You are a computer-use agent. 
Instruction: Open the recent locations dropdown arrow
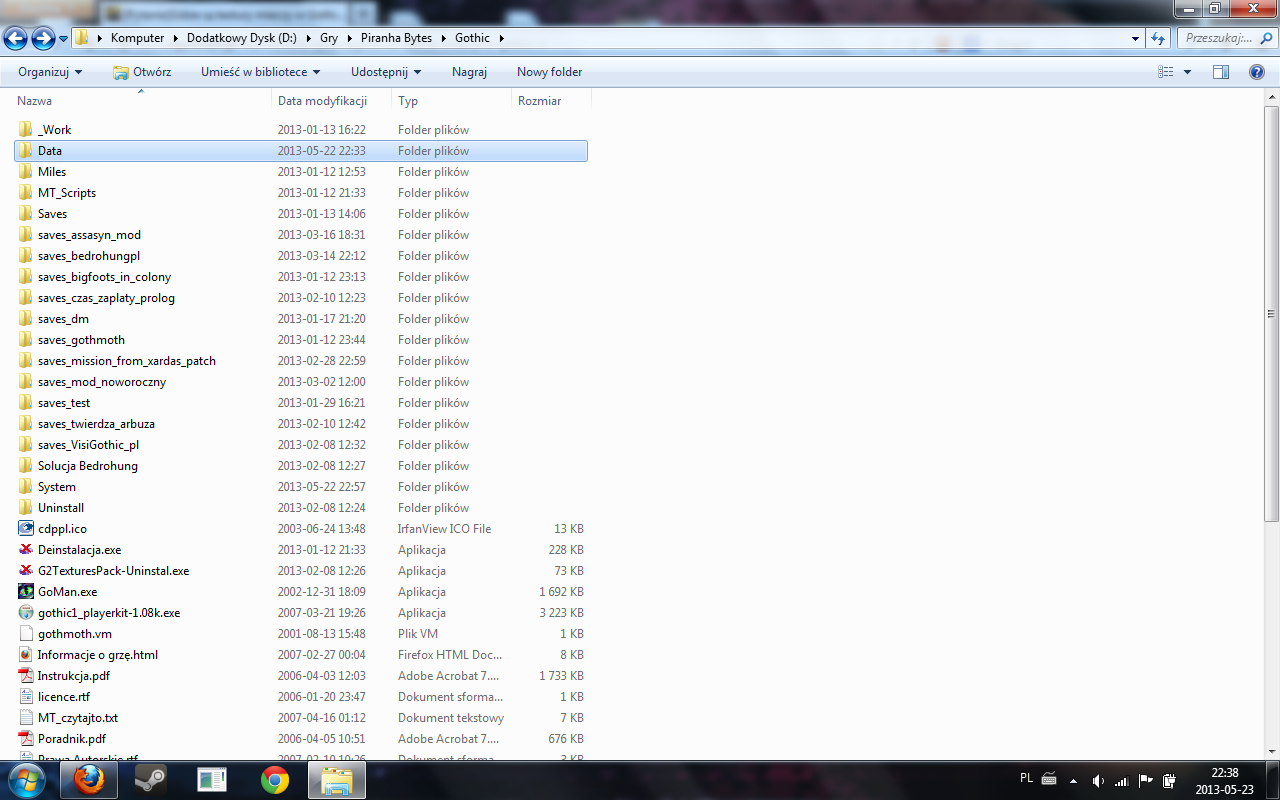click(x=64, y=39)
